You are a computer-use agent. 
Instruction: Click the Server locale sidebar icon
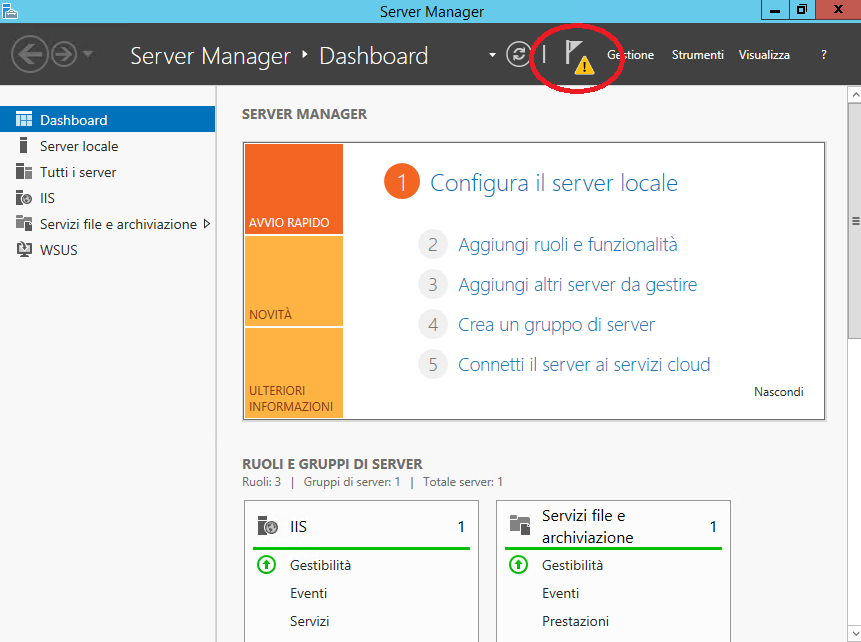[23, 146]
